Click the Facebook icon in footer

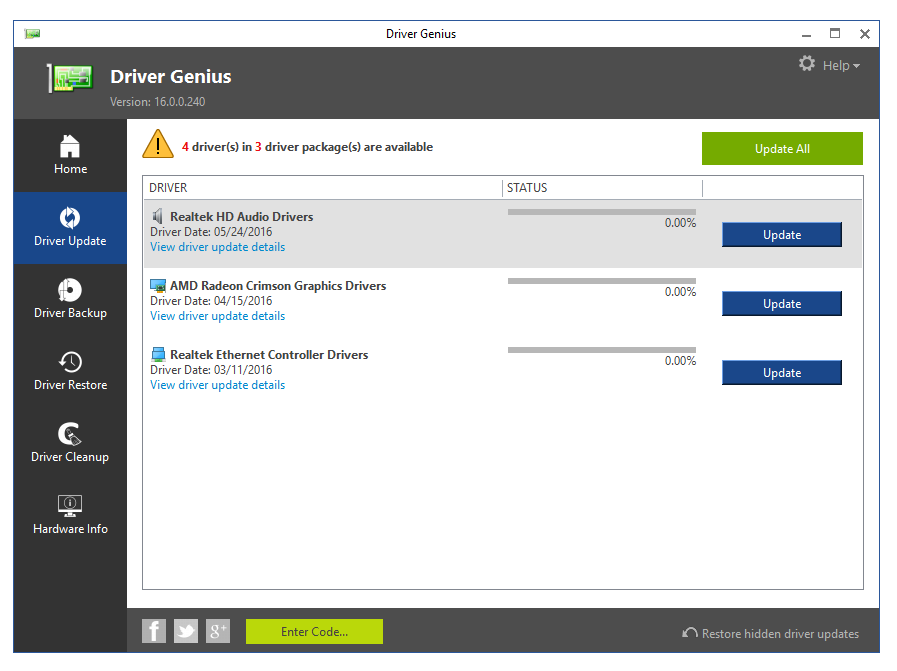(x=154, y=631)
